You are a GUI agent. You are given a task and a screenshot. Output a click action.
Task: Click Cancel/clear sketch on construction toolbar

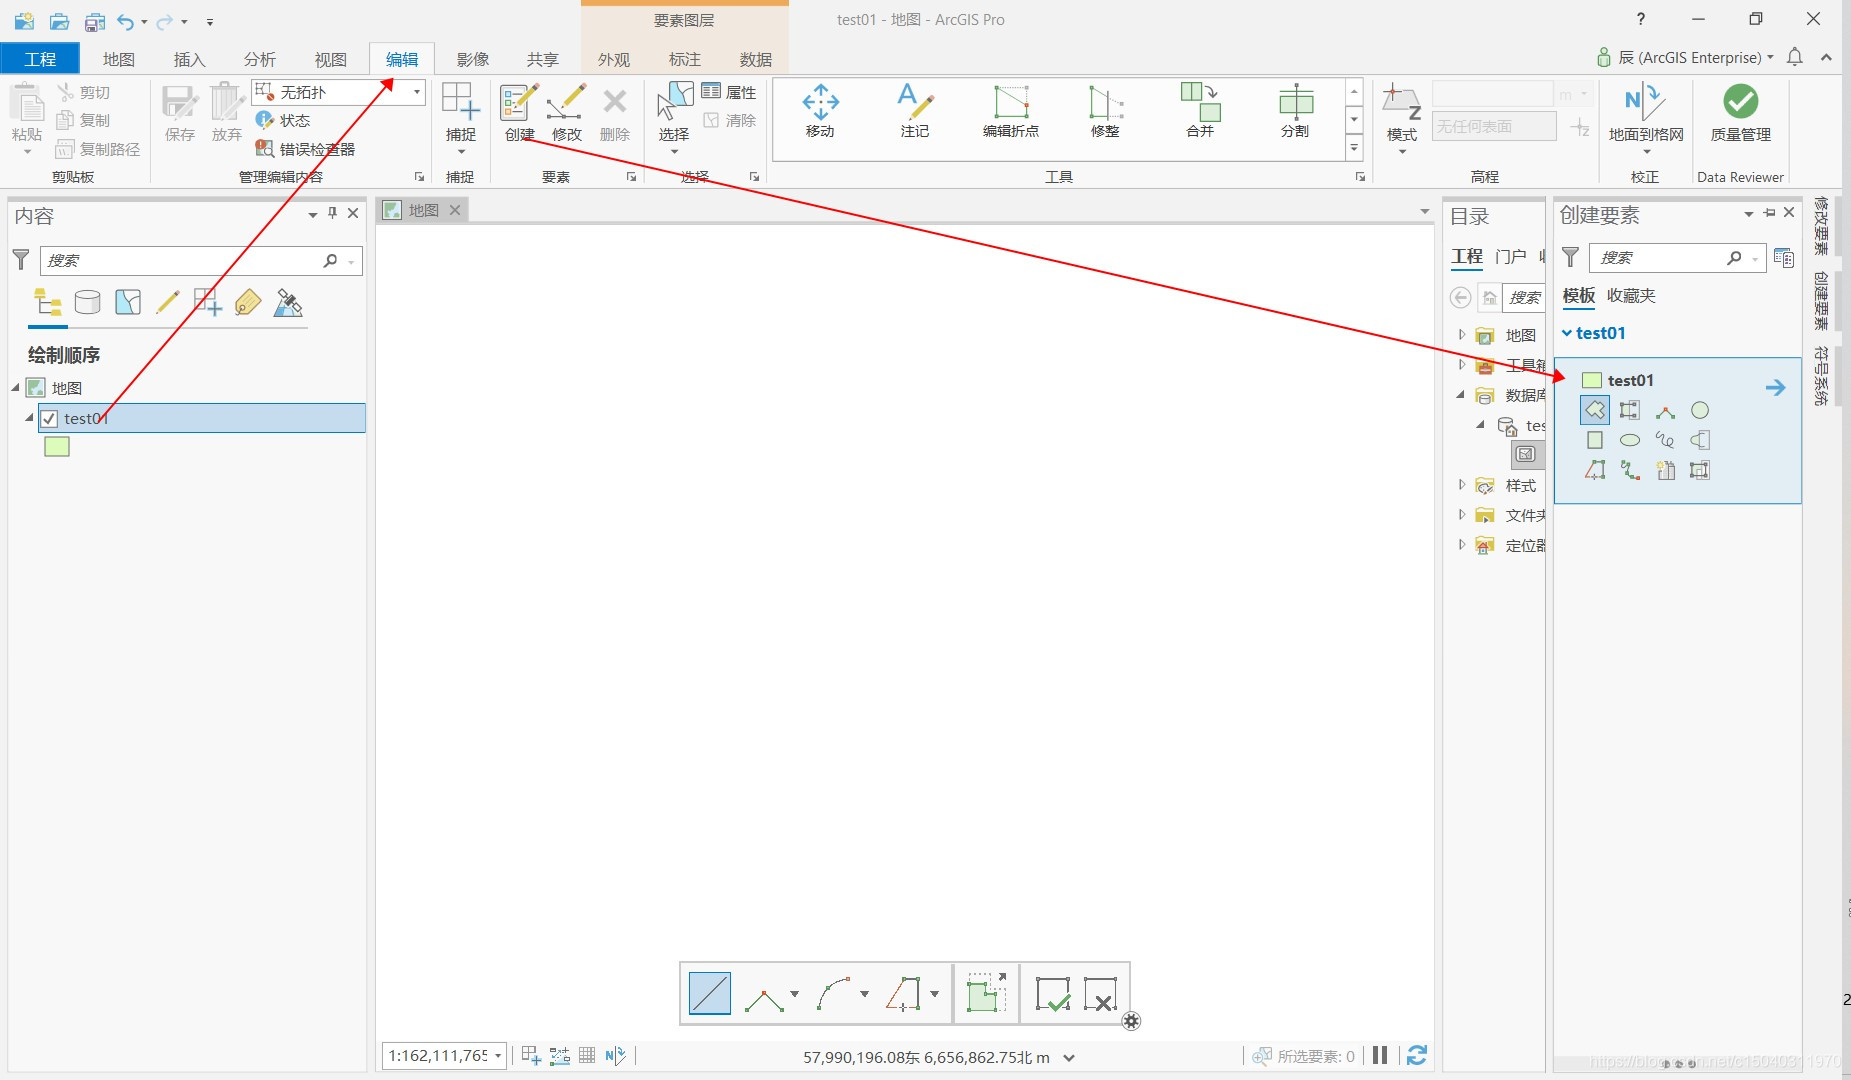1100,994
